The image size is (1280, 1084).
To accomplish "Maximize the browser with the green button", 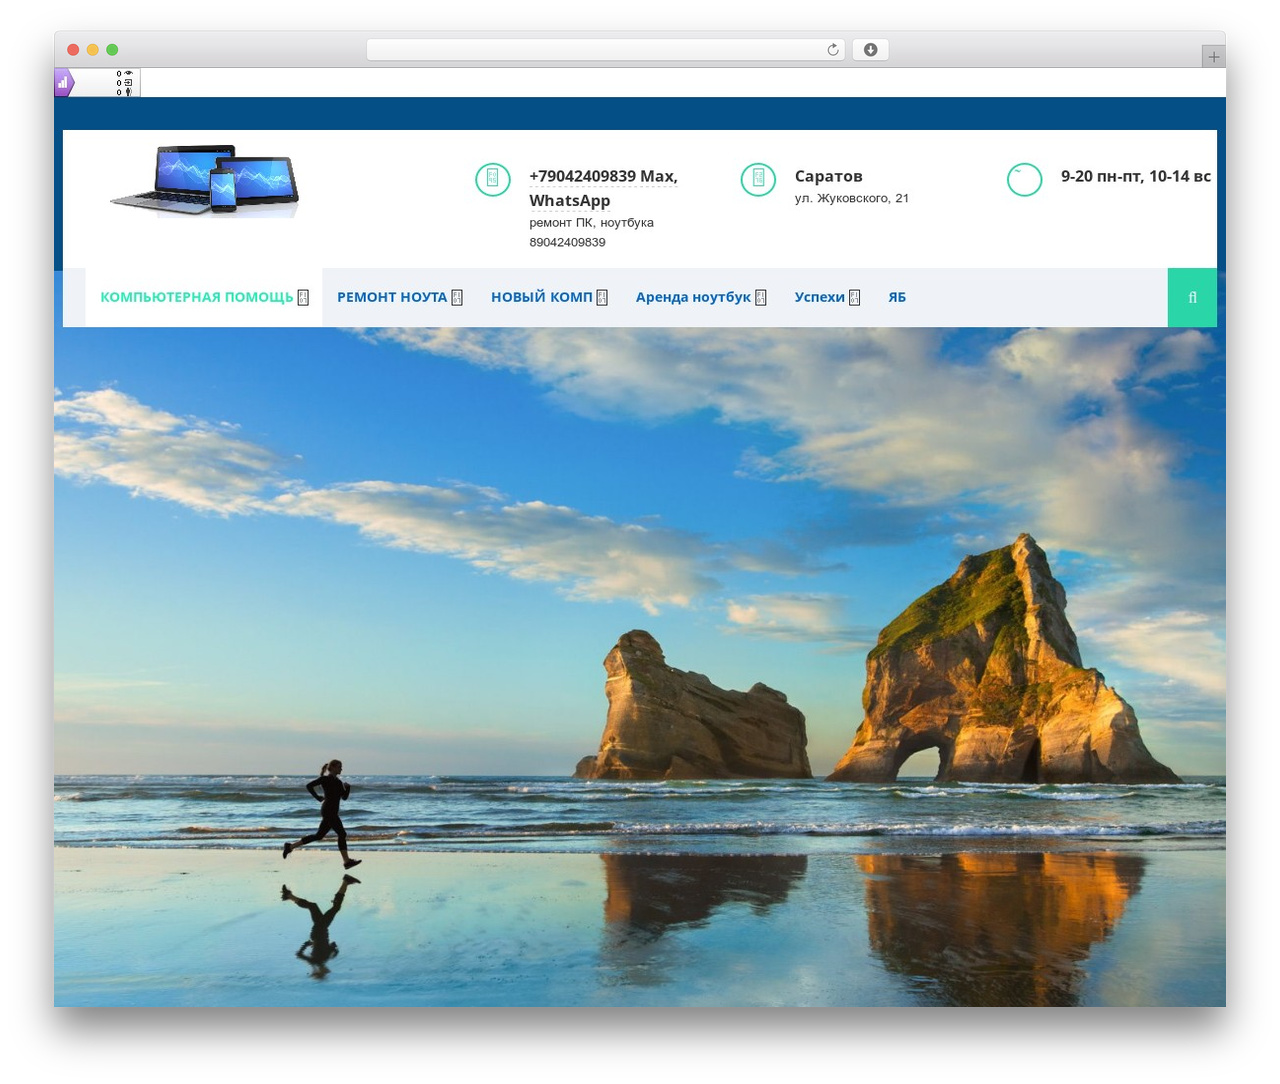I will (x=112, y=50).
